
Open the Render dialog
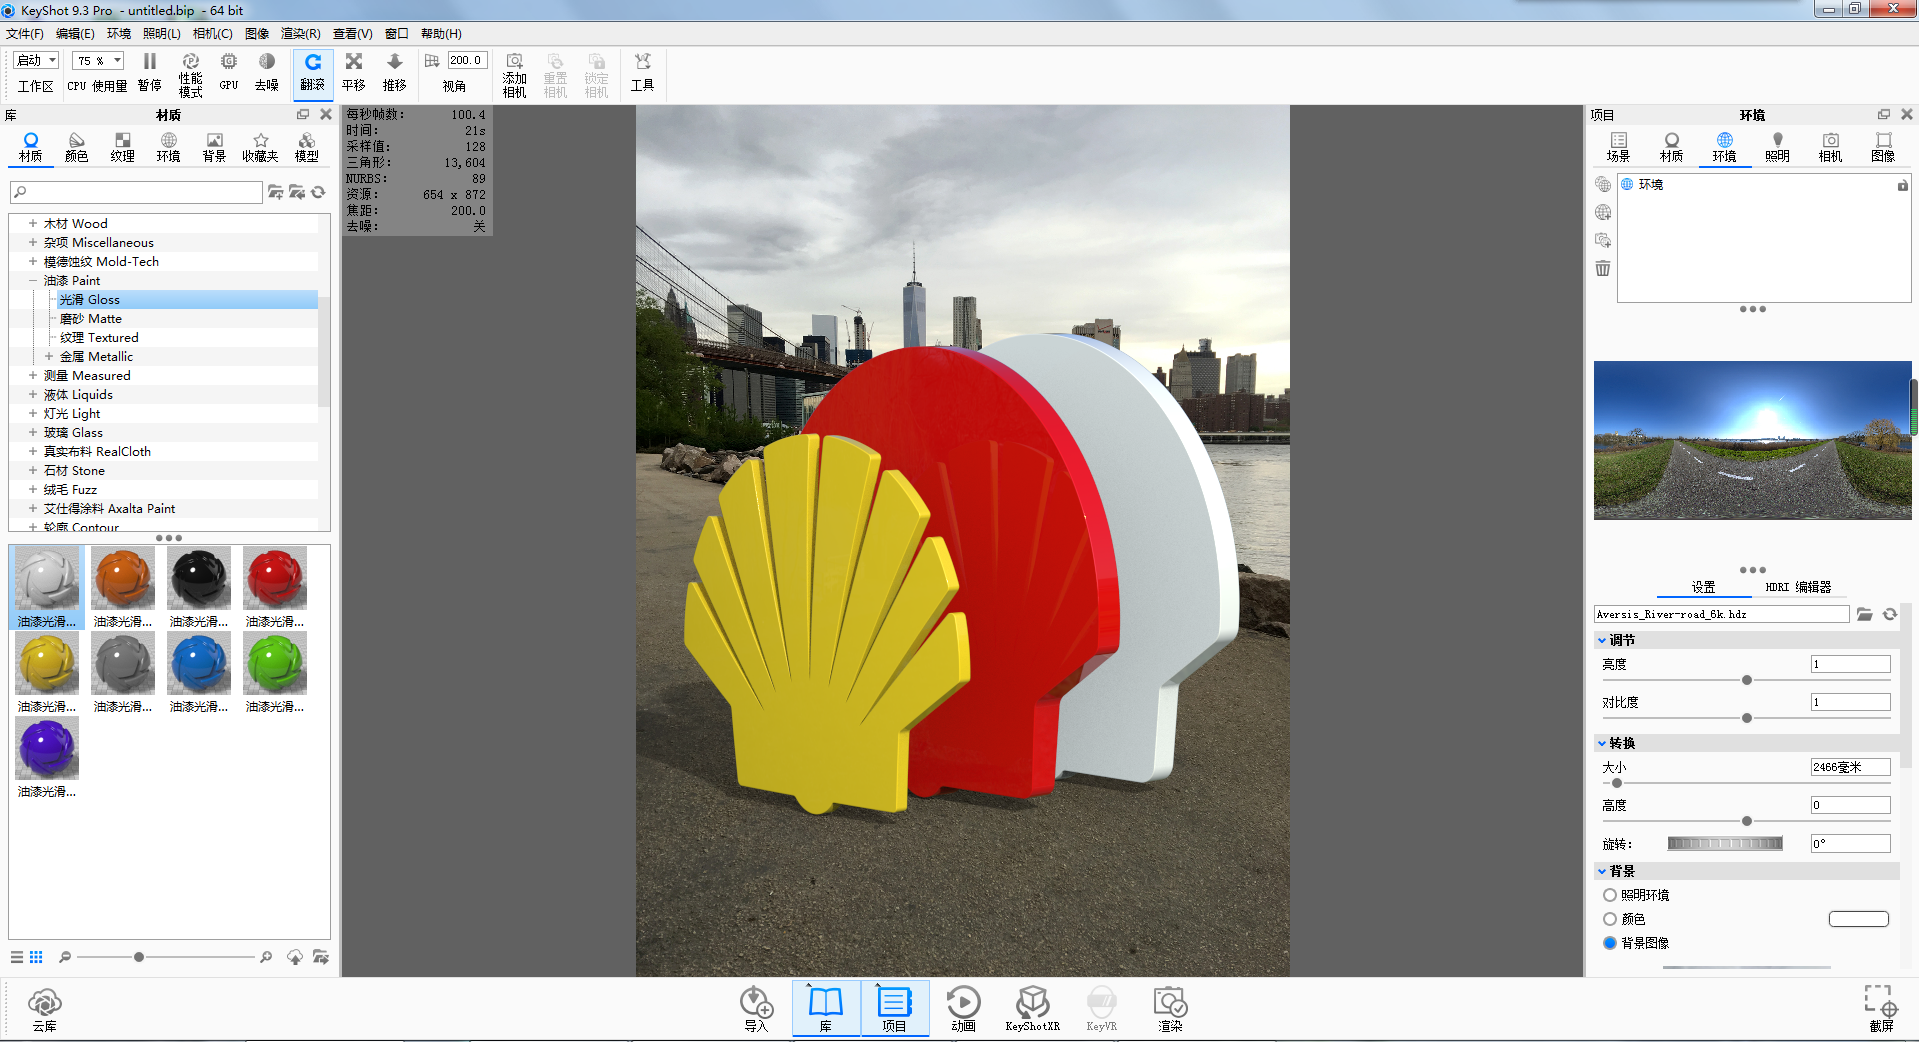pos(1170,1009)
